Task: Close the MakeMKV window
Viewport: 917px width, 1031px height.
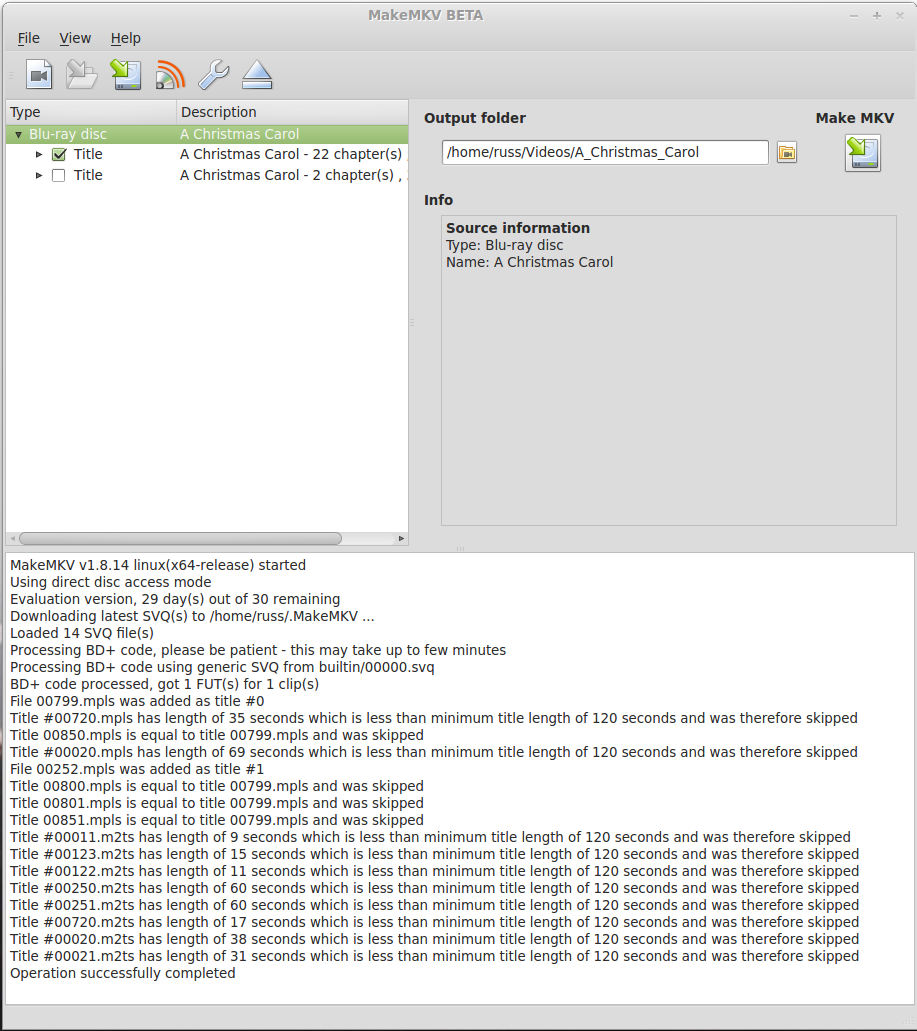Action: pos(900,16)
